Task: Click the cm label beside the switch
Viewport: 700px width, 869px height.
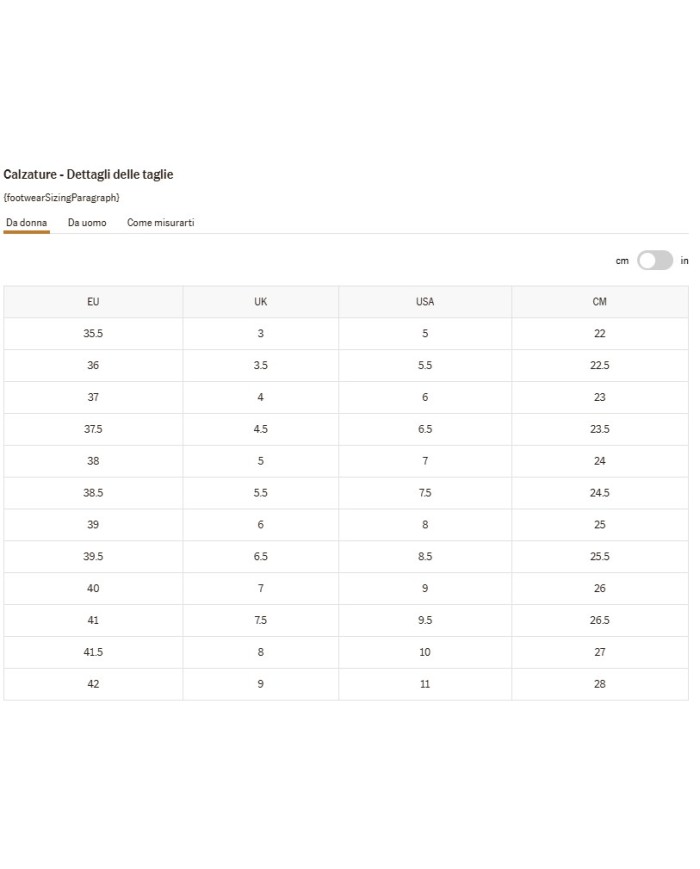Action: click(622, 261)
